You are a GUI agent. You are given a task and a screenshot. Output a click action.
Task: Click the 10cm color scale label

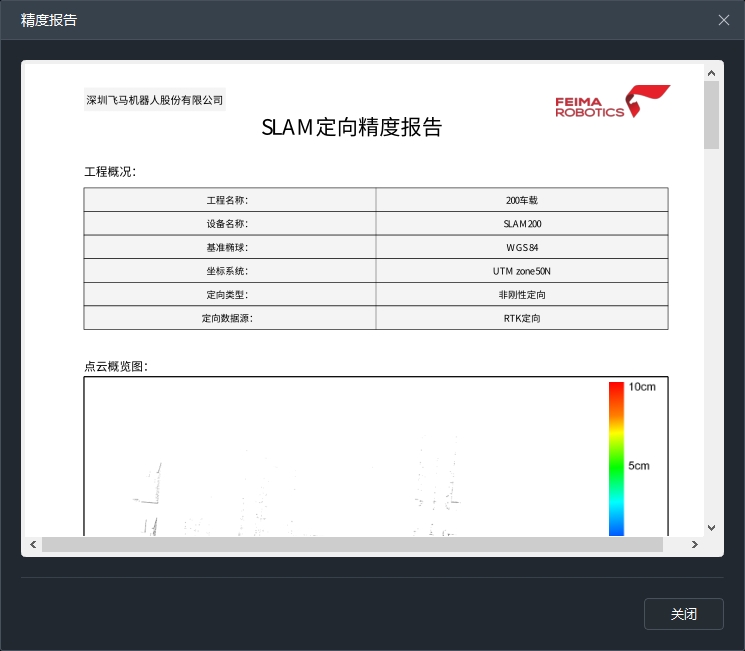click(641, 387)
